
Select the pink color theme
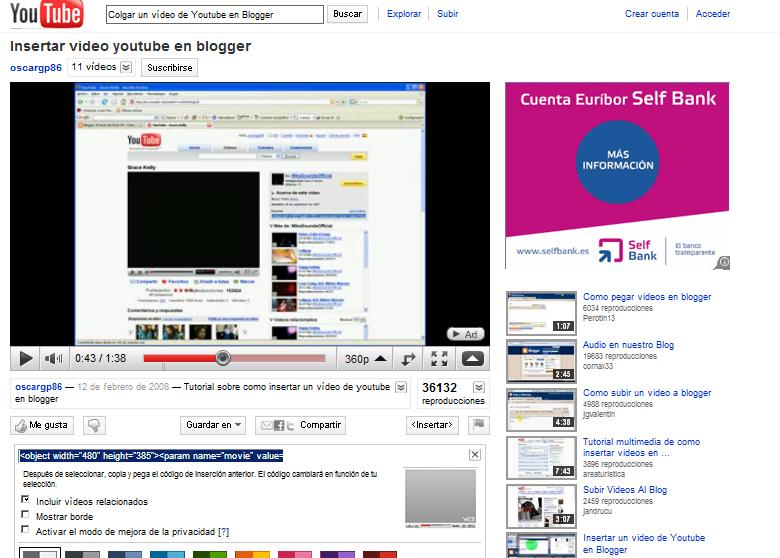coord(295,554)
